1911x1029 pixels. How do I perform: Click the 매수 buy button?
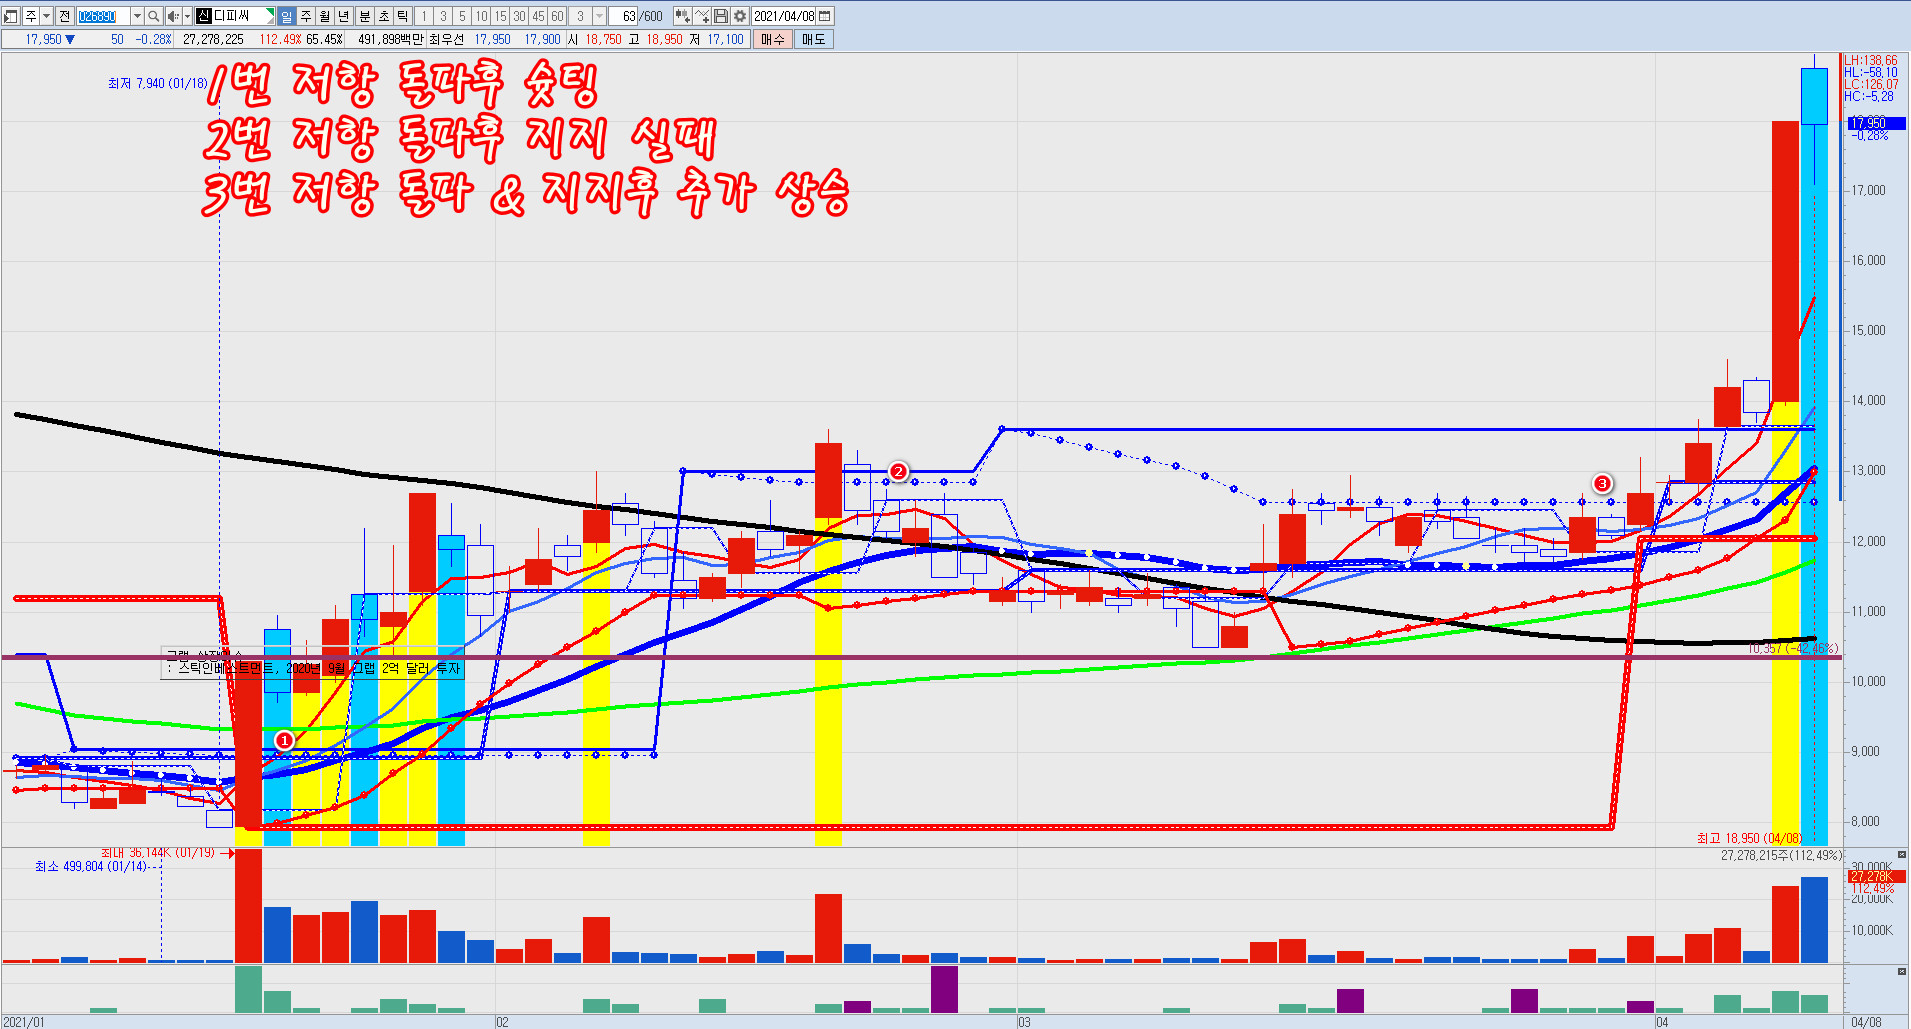point(773,39)
